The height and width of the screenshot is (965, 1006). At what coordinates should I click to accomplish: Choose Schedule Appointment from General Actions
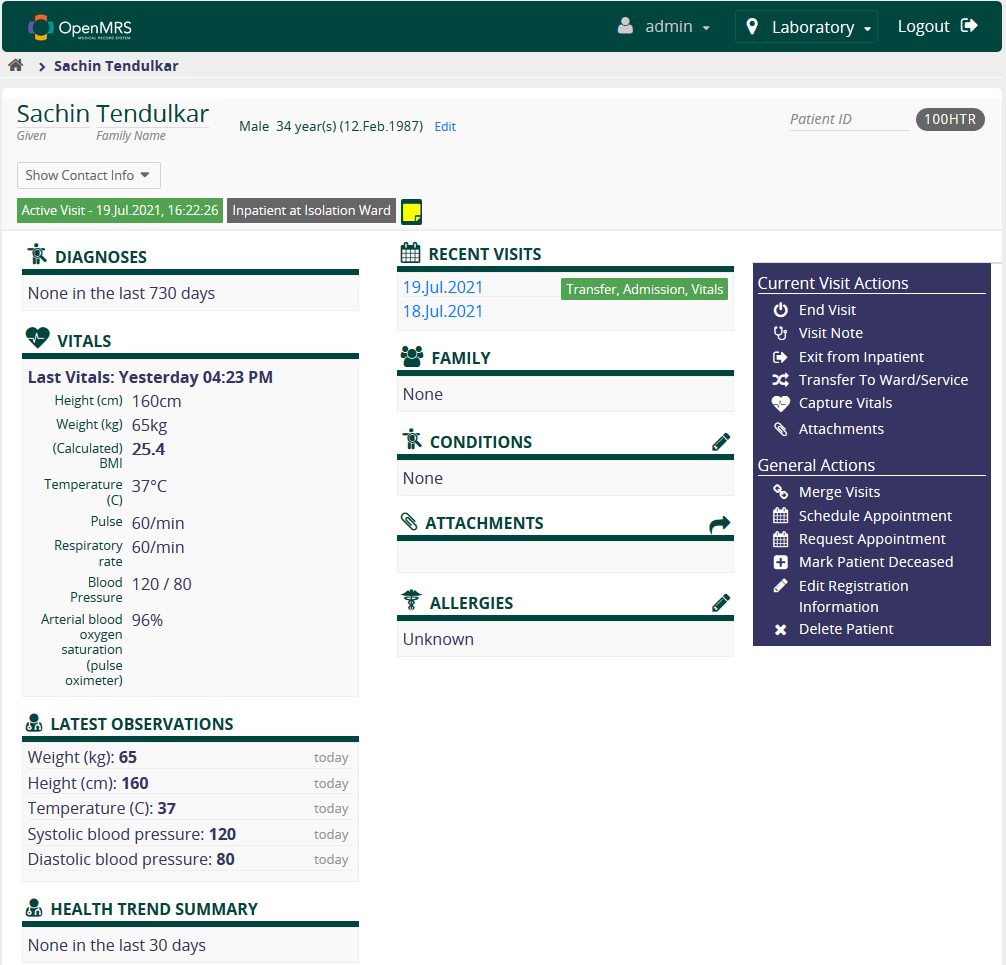click(x=874, y=516)
